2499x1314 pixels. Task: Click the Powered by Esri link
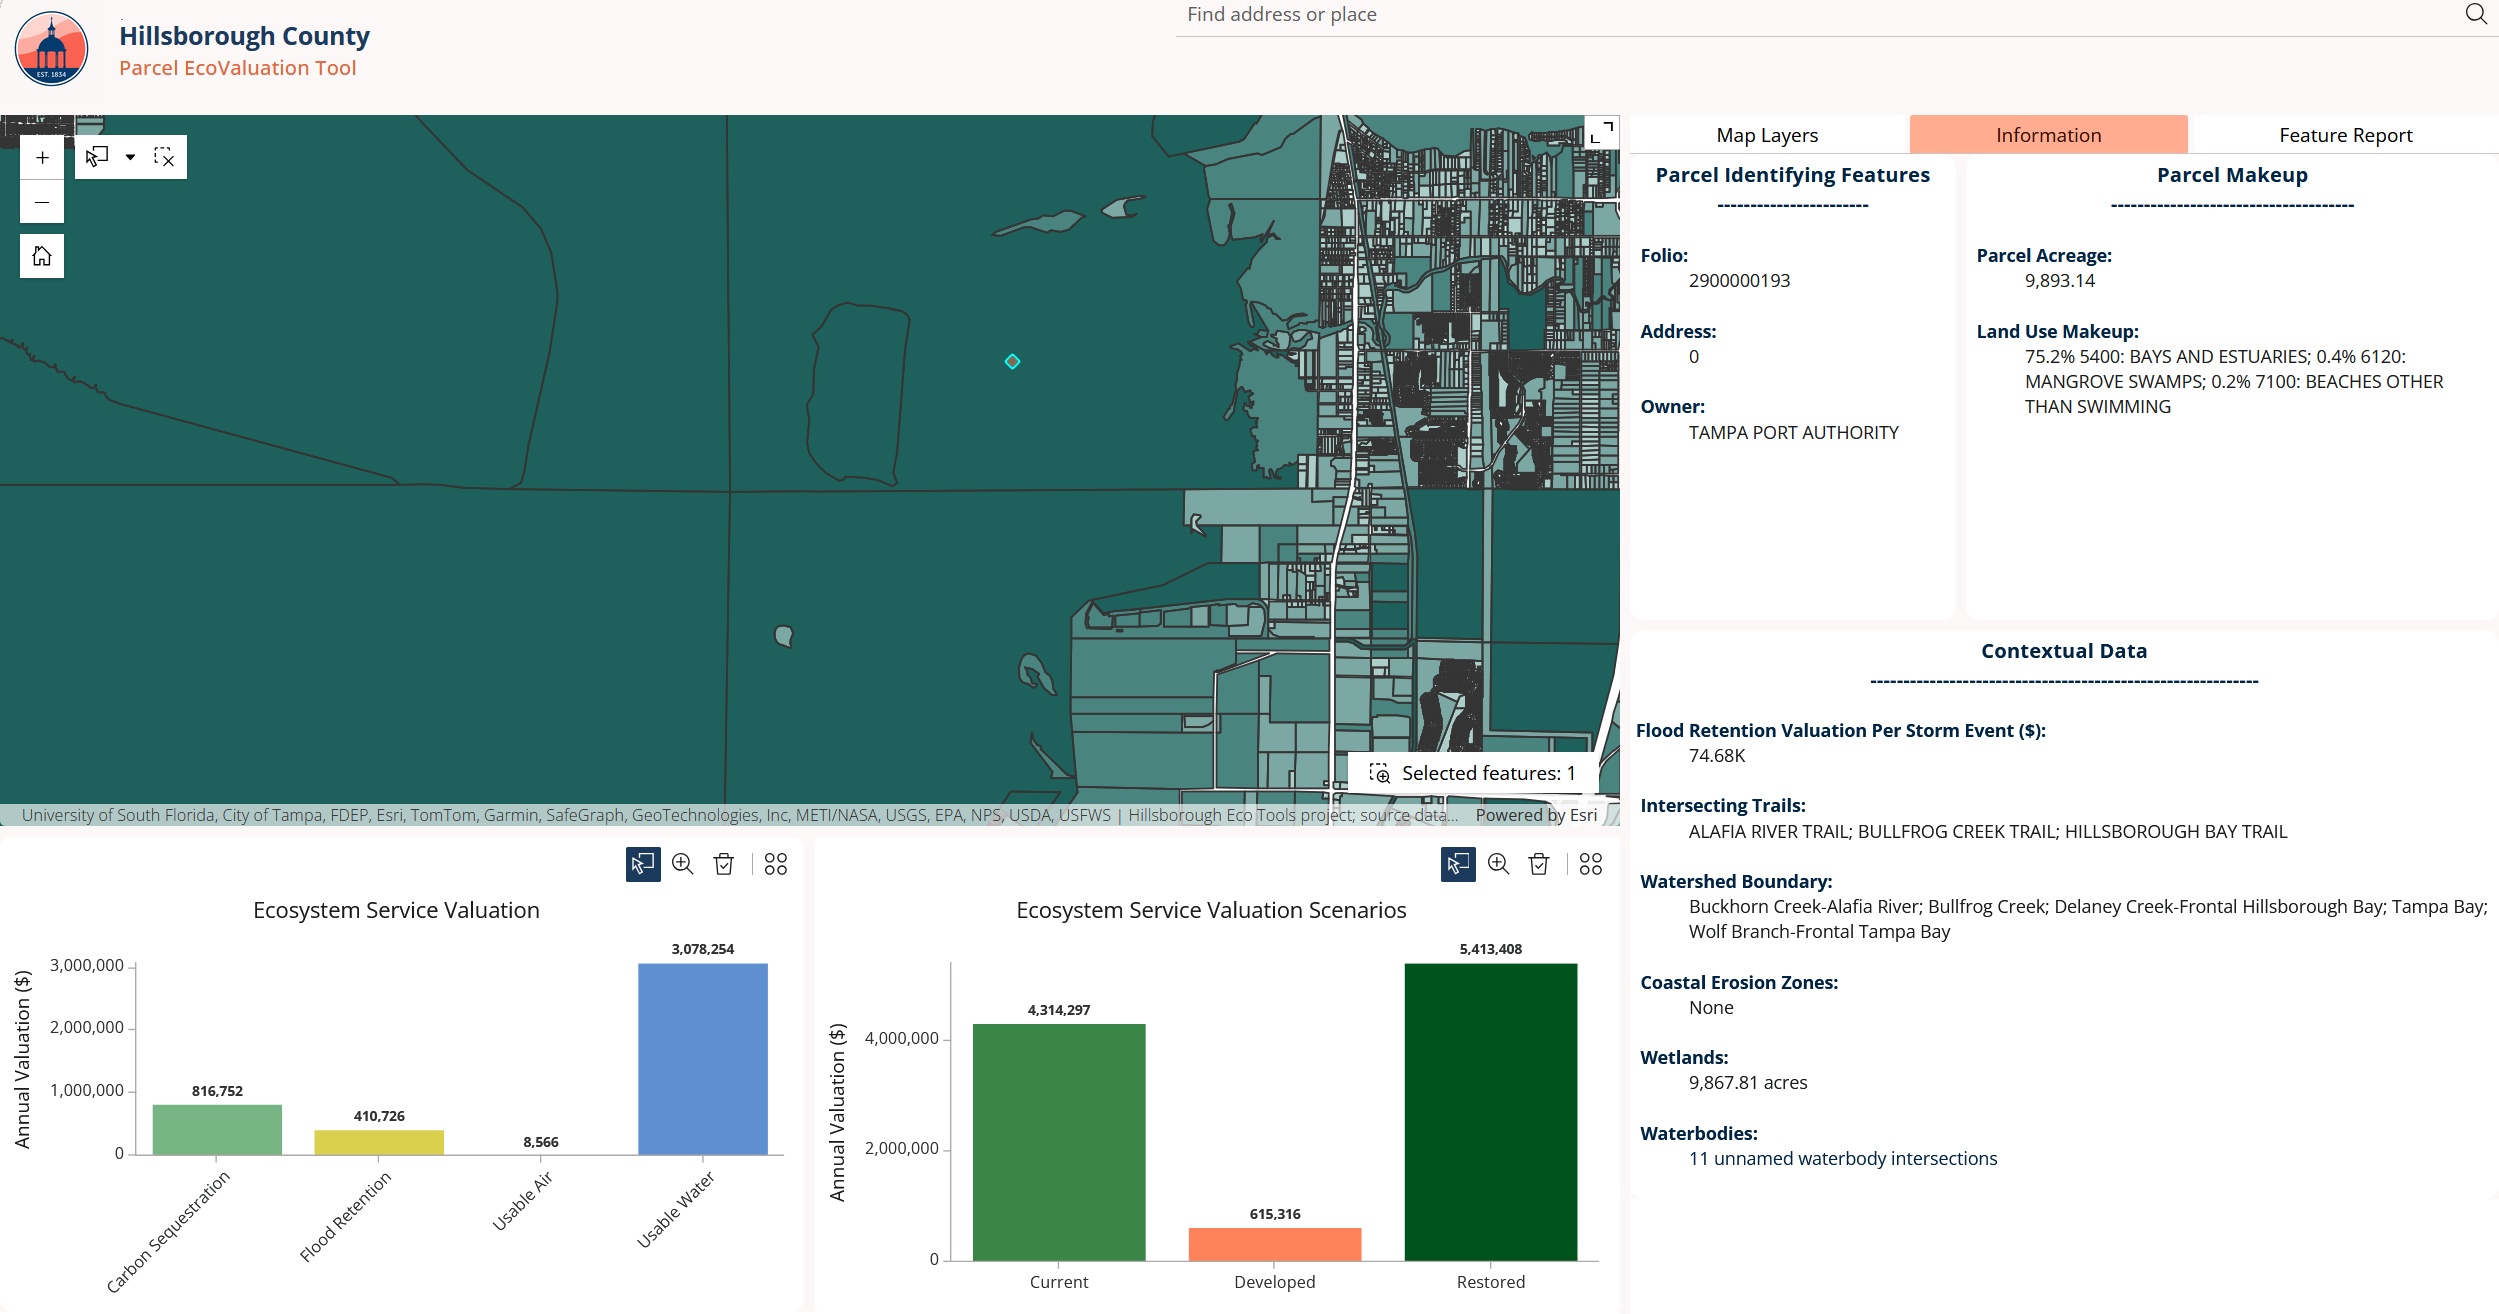(x=1536, y=815)
